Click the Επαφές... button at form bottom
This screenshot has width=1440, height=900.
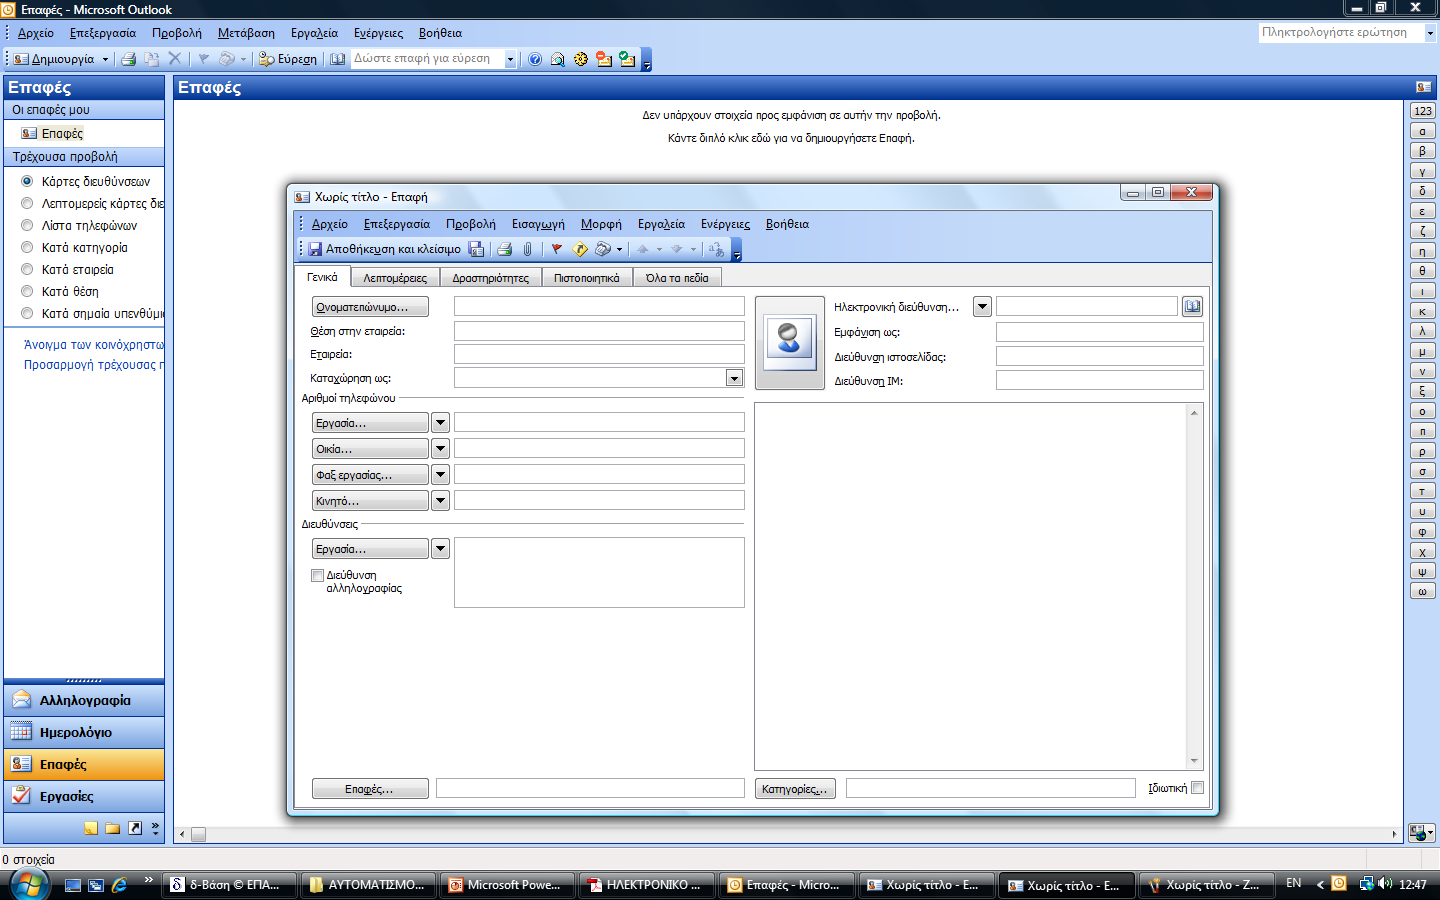coord(370,789)
